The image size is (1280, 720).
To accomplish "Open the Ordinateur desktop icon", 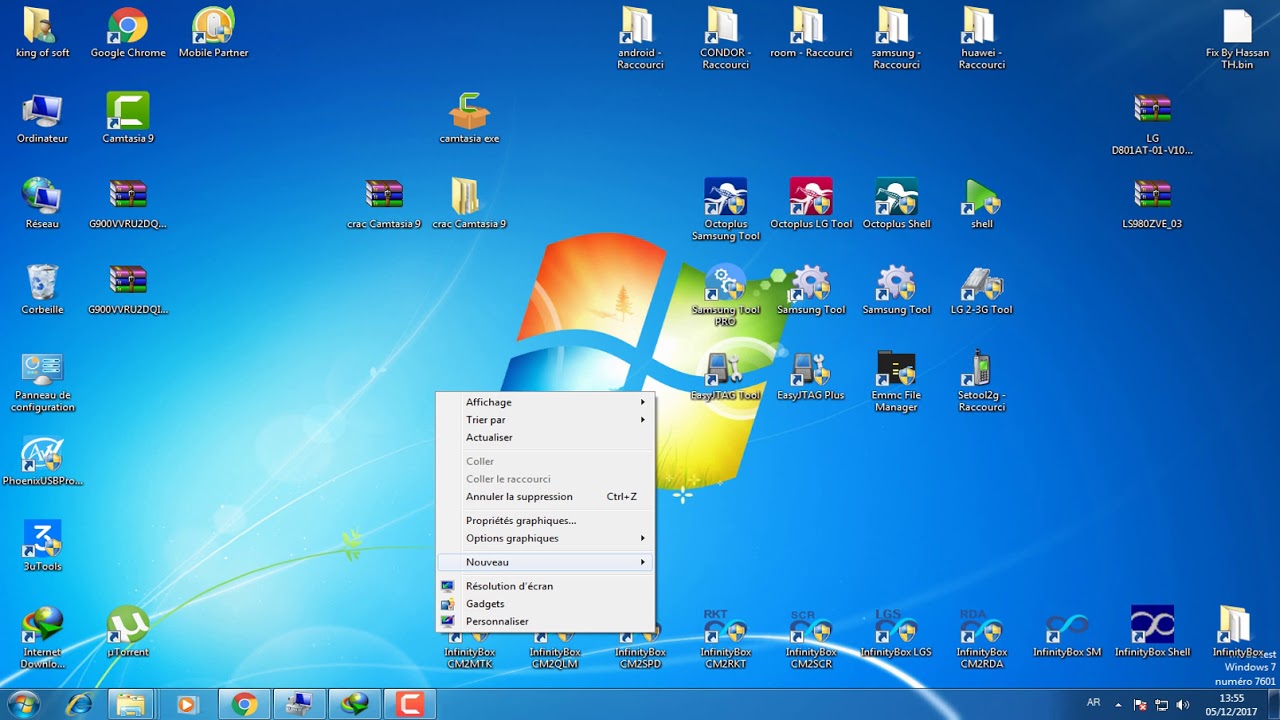I will (x=42, y=118).
